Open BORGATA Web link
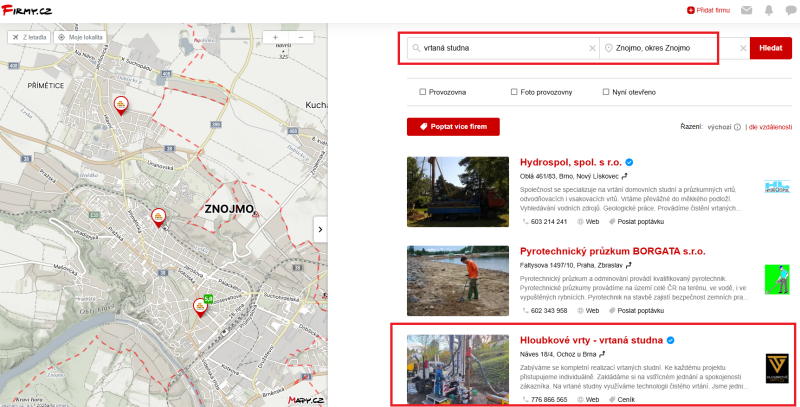This screenshot has height=407, width=800. coord(588,311)
